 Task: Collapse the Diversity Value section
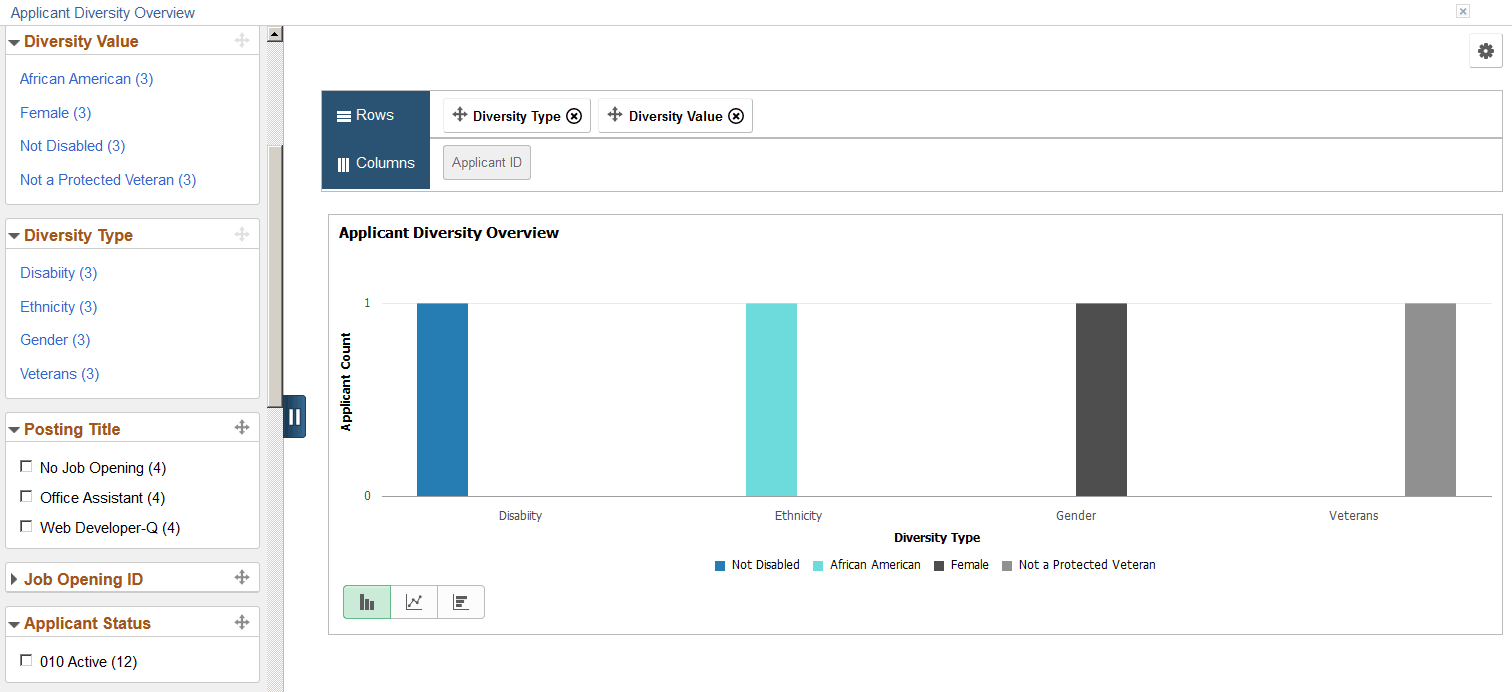click(13, 41)
